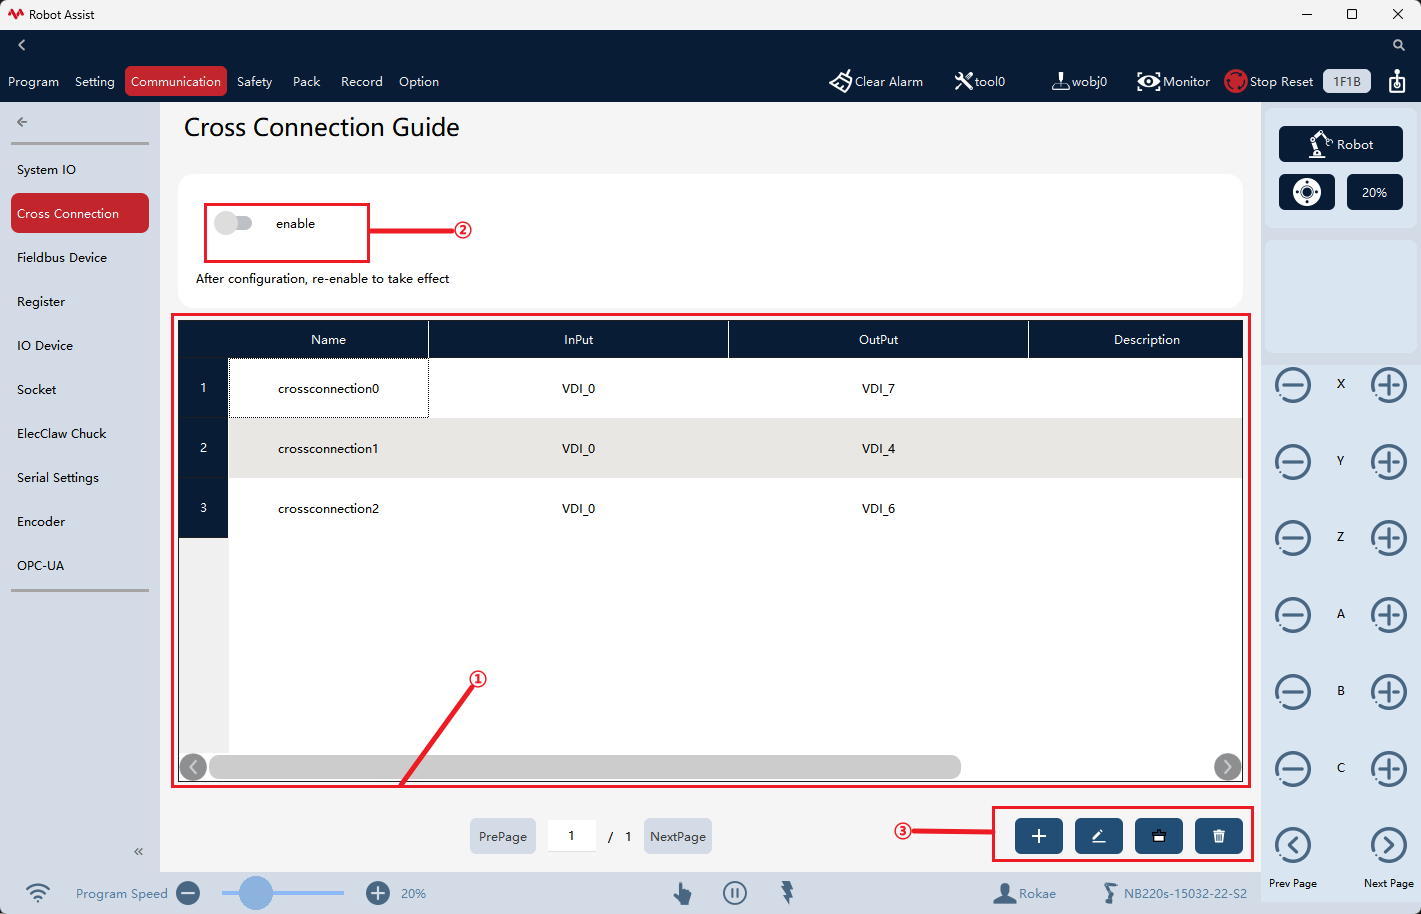Click the Program Speed slider handle
The image size is (1421, 914).
click(256, 893)
